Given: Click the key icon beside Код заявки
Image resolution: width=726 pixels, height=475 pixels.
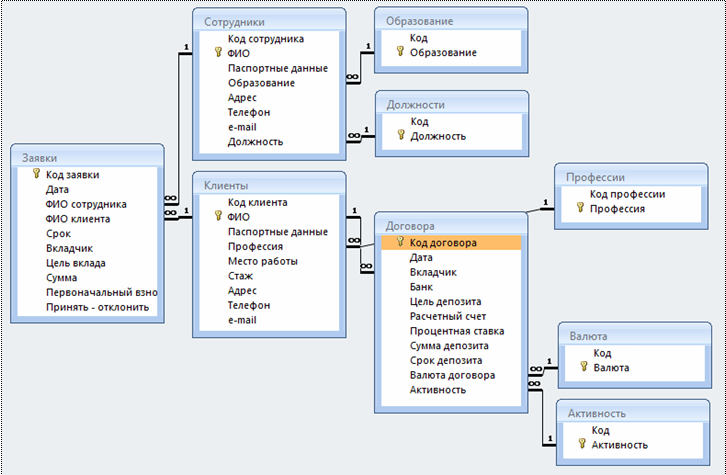Looking at the screenshot, I should pyautogui.click(x=35, y=174).
